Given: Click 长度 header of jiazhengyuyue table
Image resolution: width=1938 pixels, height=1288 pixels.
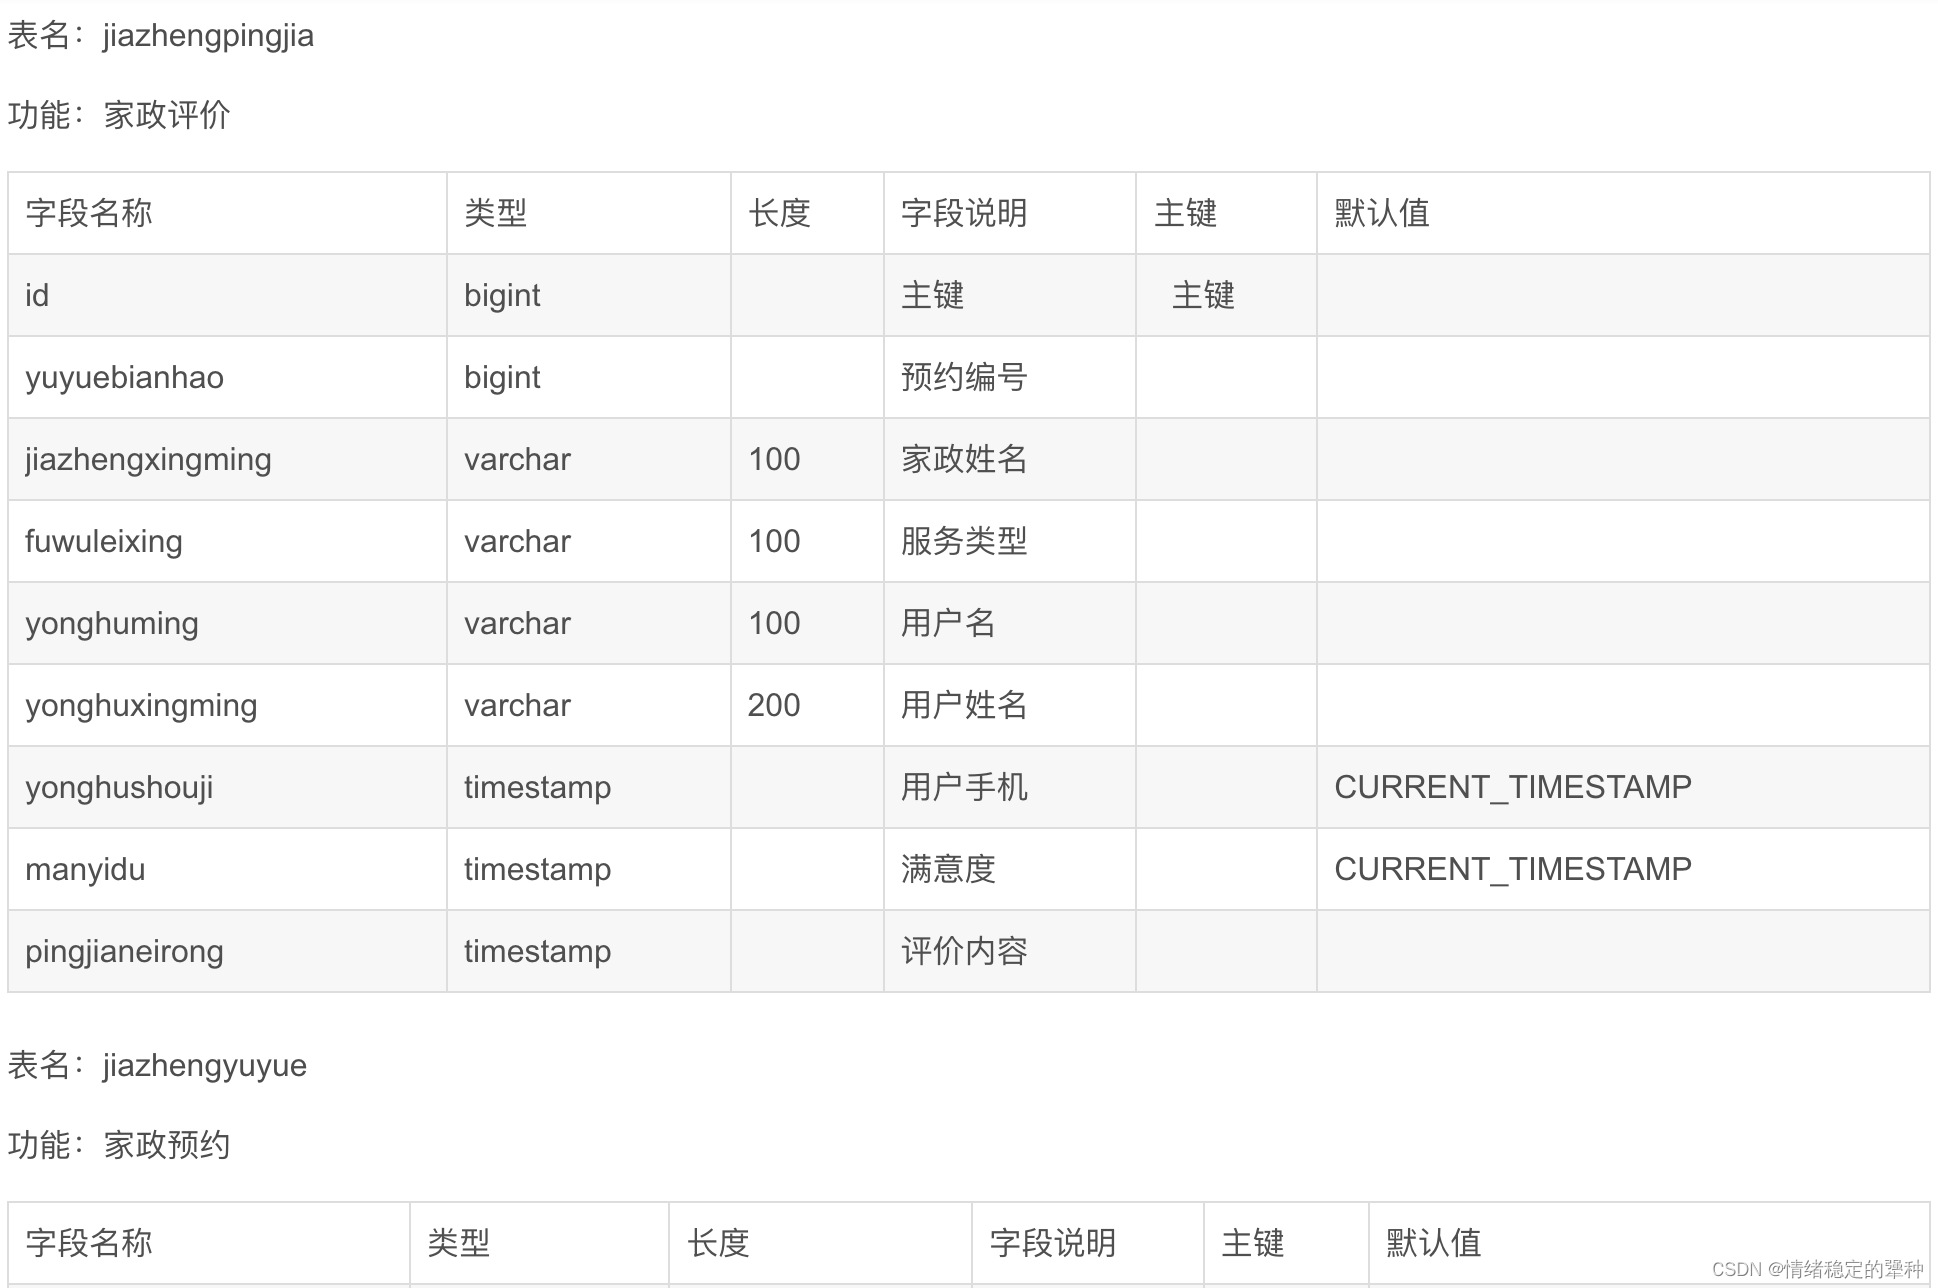Looking at the screenshot, I should pyautogui.click(x=718, y=1243).
